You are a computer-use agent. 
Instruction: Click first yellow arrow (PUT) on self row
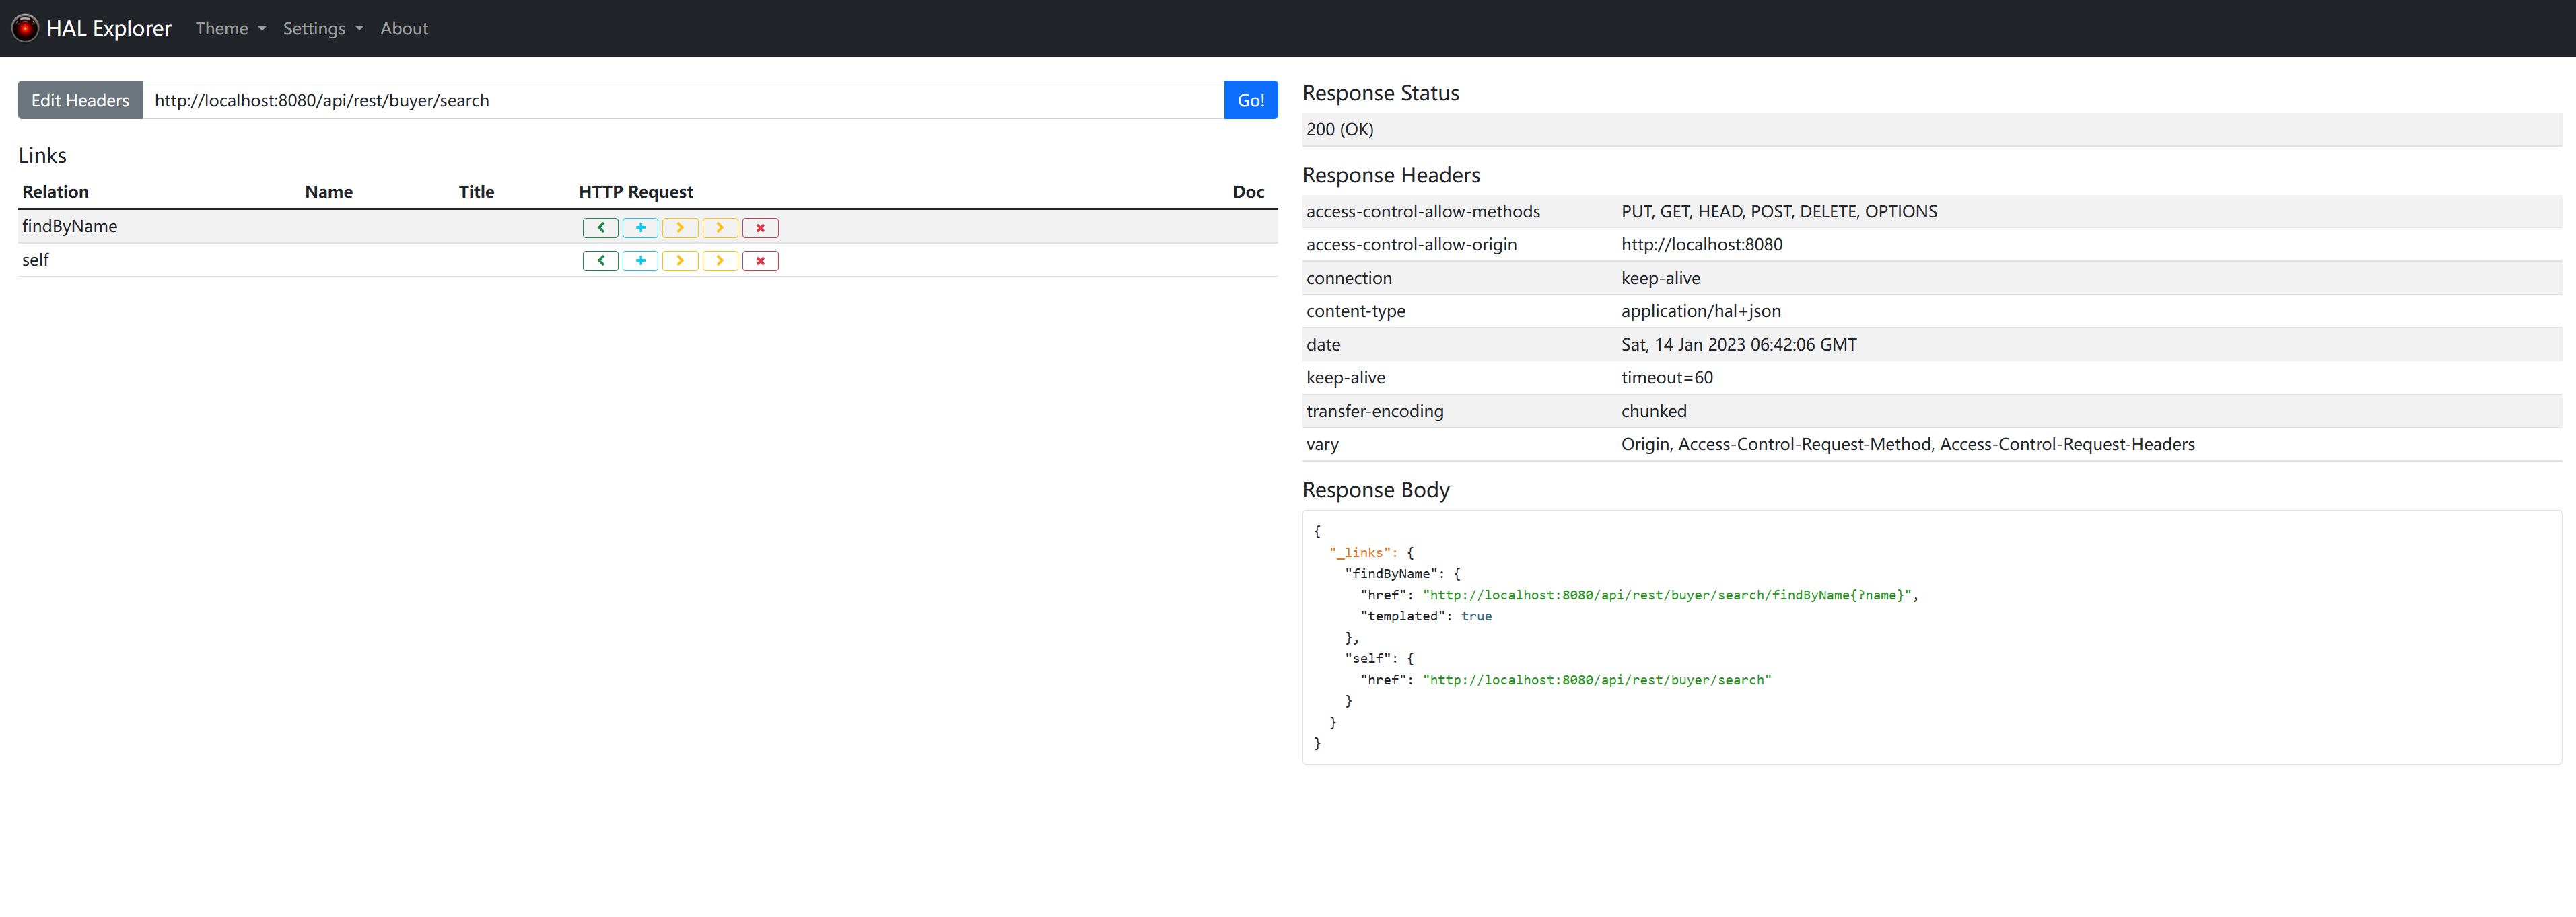680,261
